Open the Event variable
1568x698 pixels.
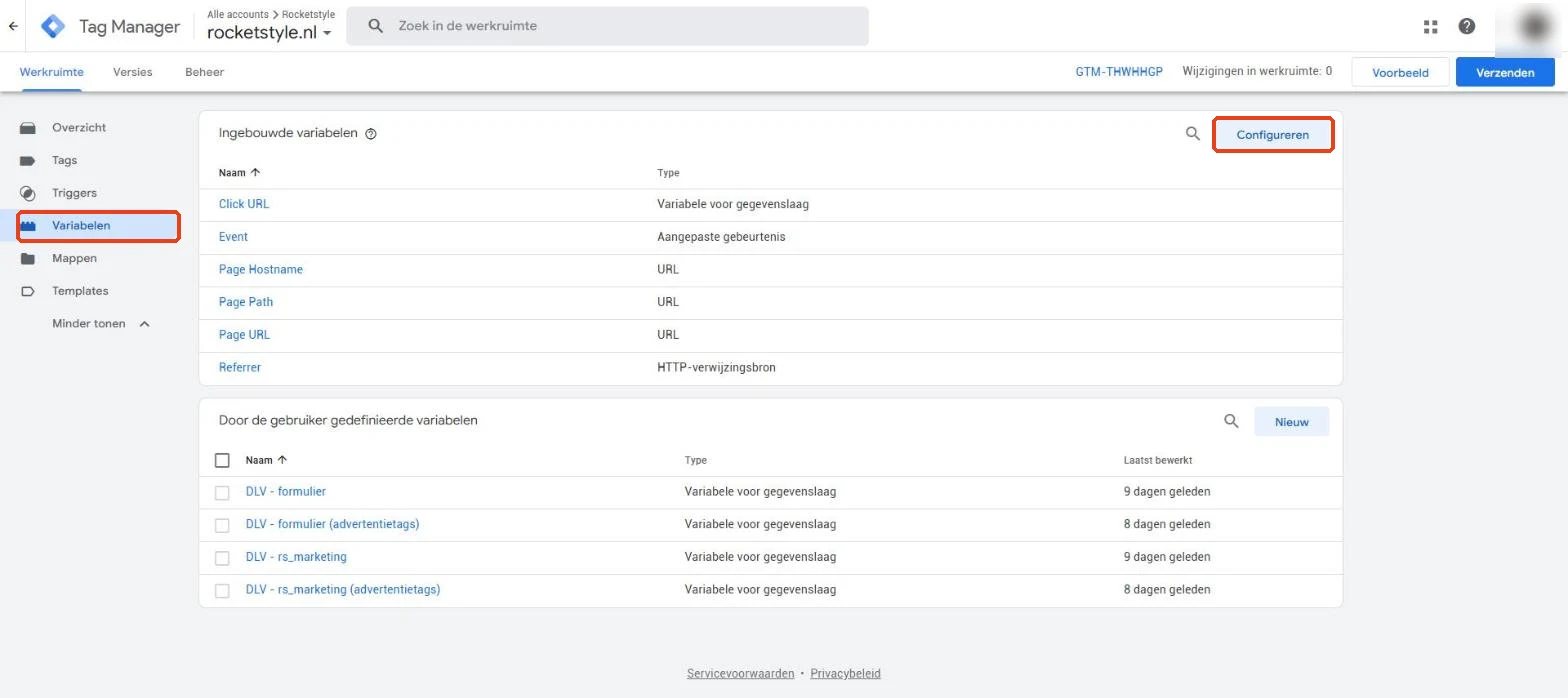coord(233,237)
